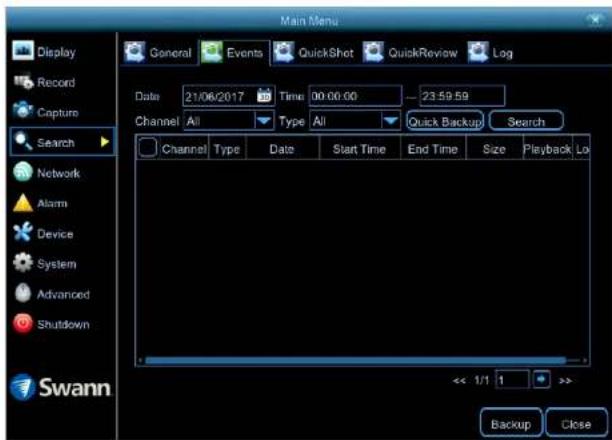The height and width of the screenshot is (440, 612).
Task: Switch to the Events tab
Action: (x=234, y=53)
